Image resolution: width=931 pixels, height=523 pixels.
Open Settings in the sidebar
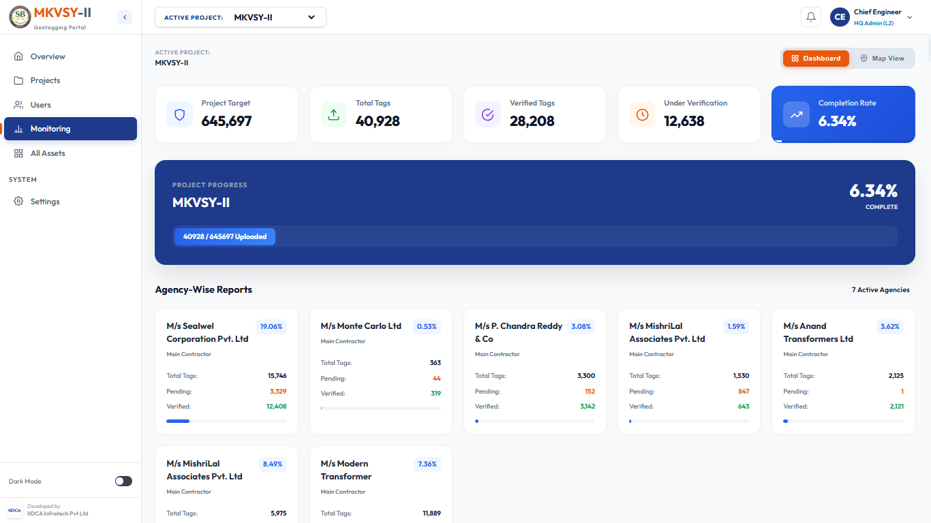click(x=70, y=201)
